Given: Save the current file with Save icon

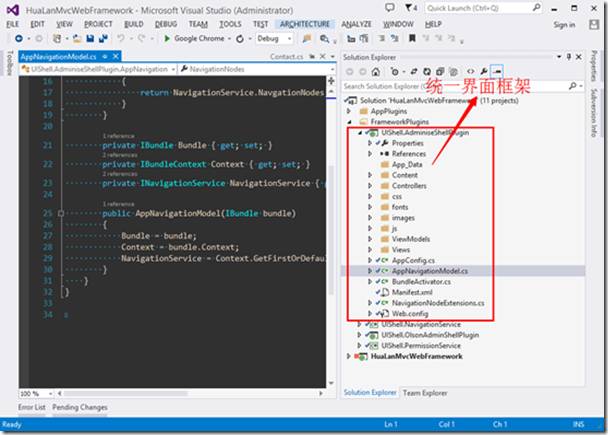Looking at the screenshot, I should tap(90, 38).
